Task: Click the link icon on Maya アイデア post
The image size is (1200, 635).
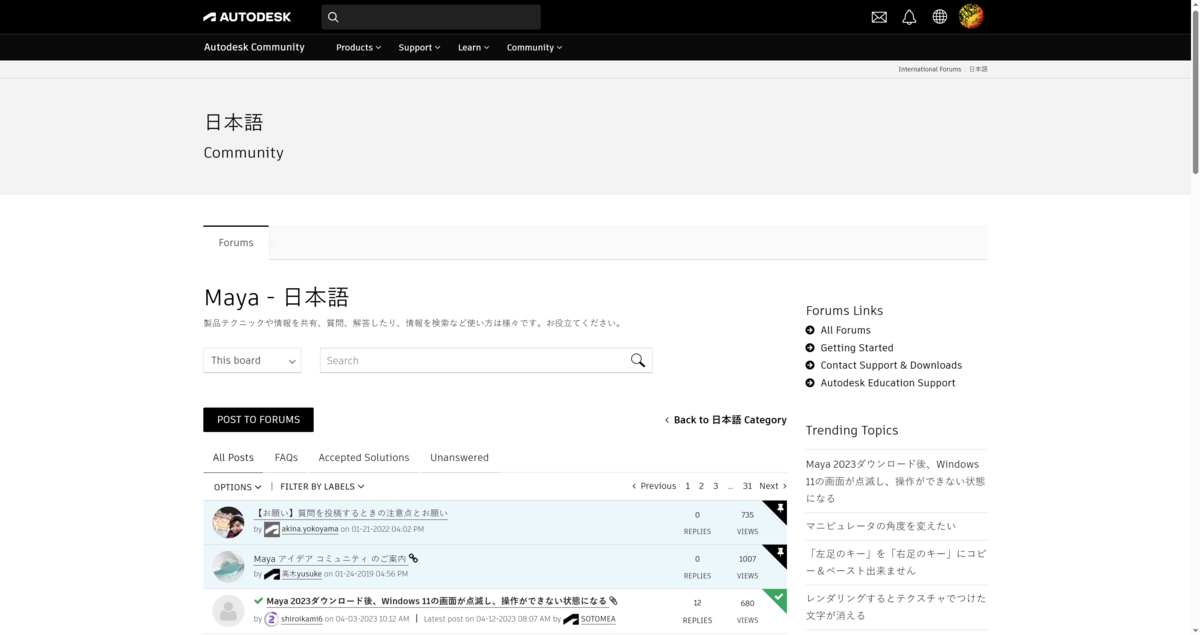Action: click(413, 558)
